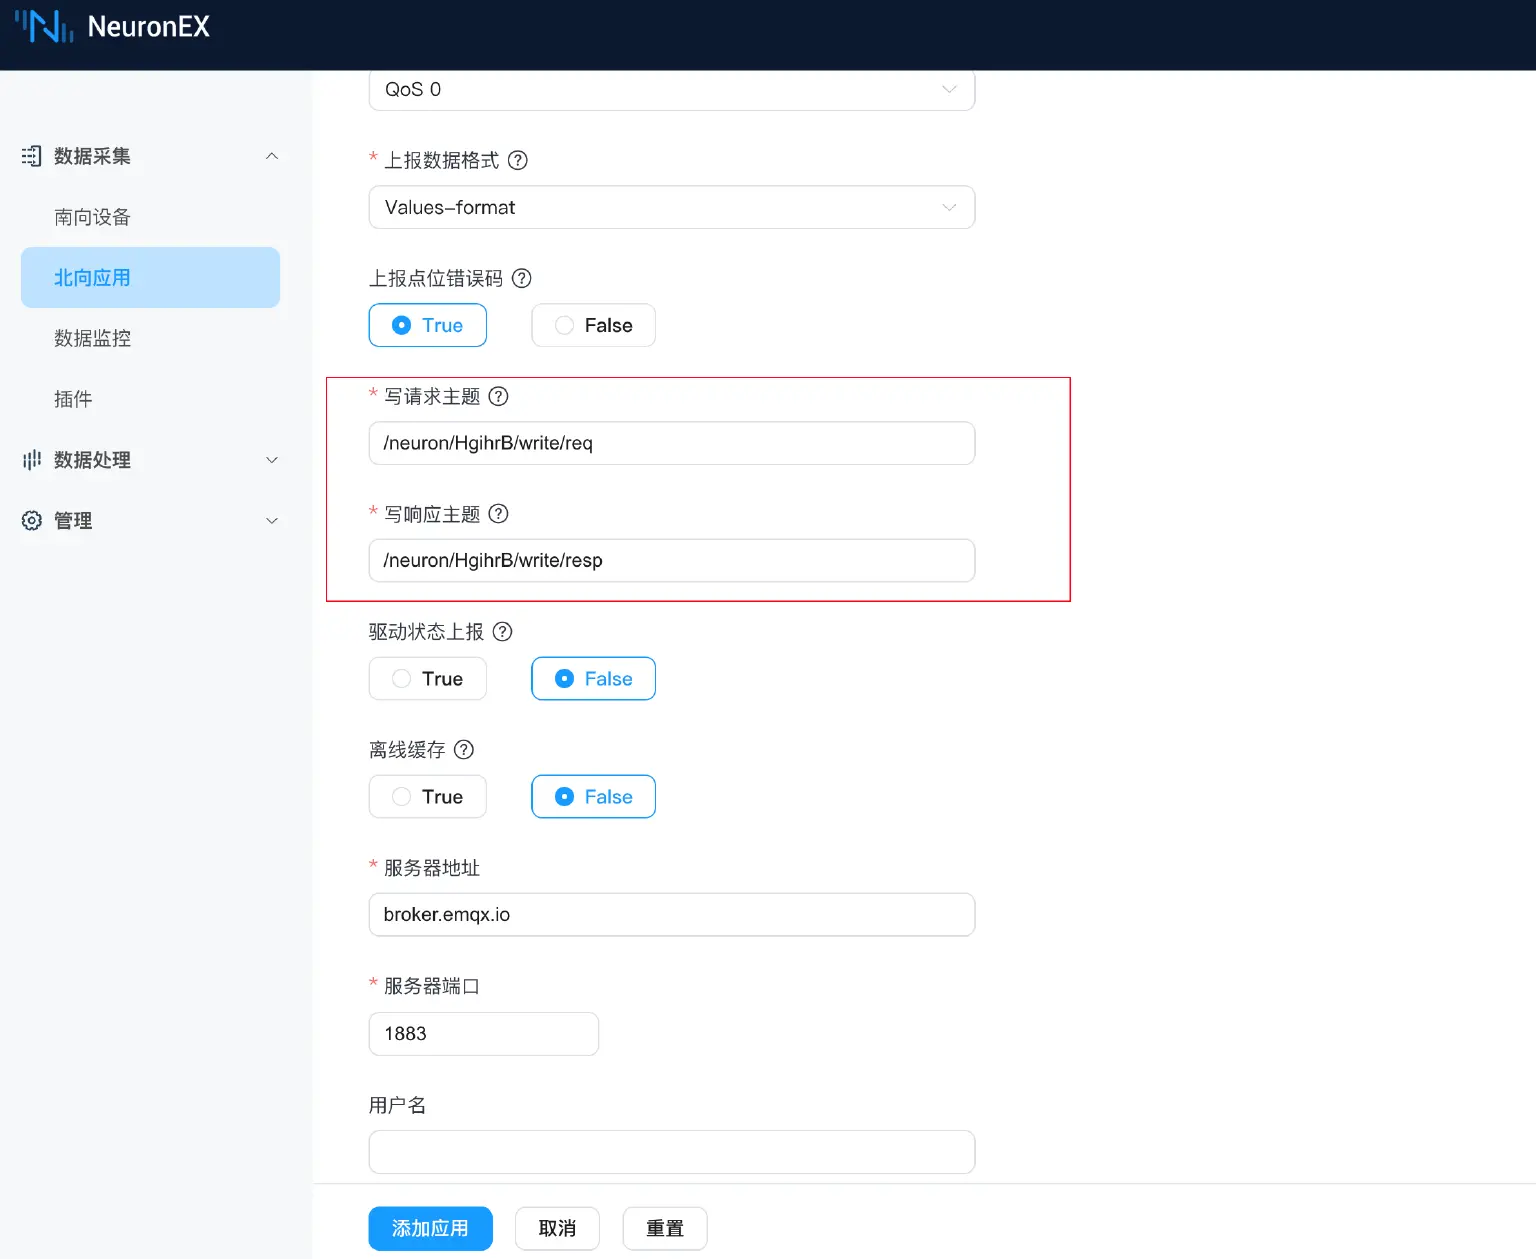Open help tooltip for 写请求主题
The image size is (1536, 1259).
click(x=498, y=396)
